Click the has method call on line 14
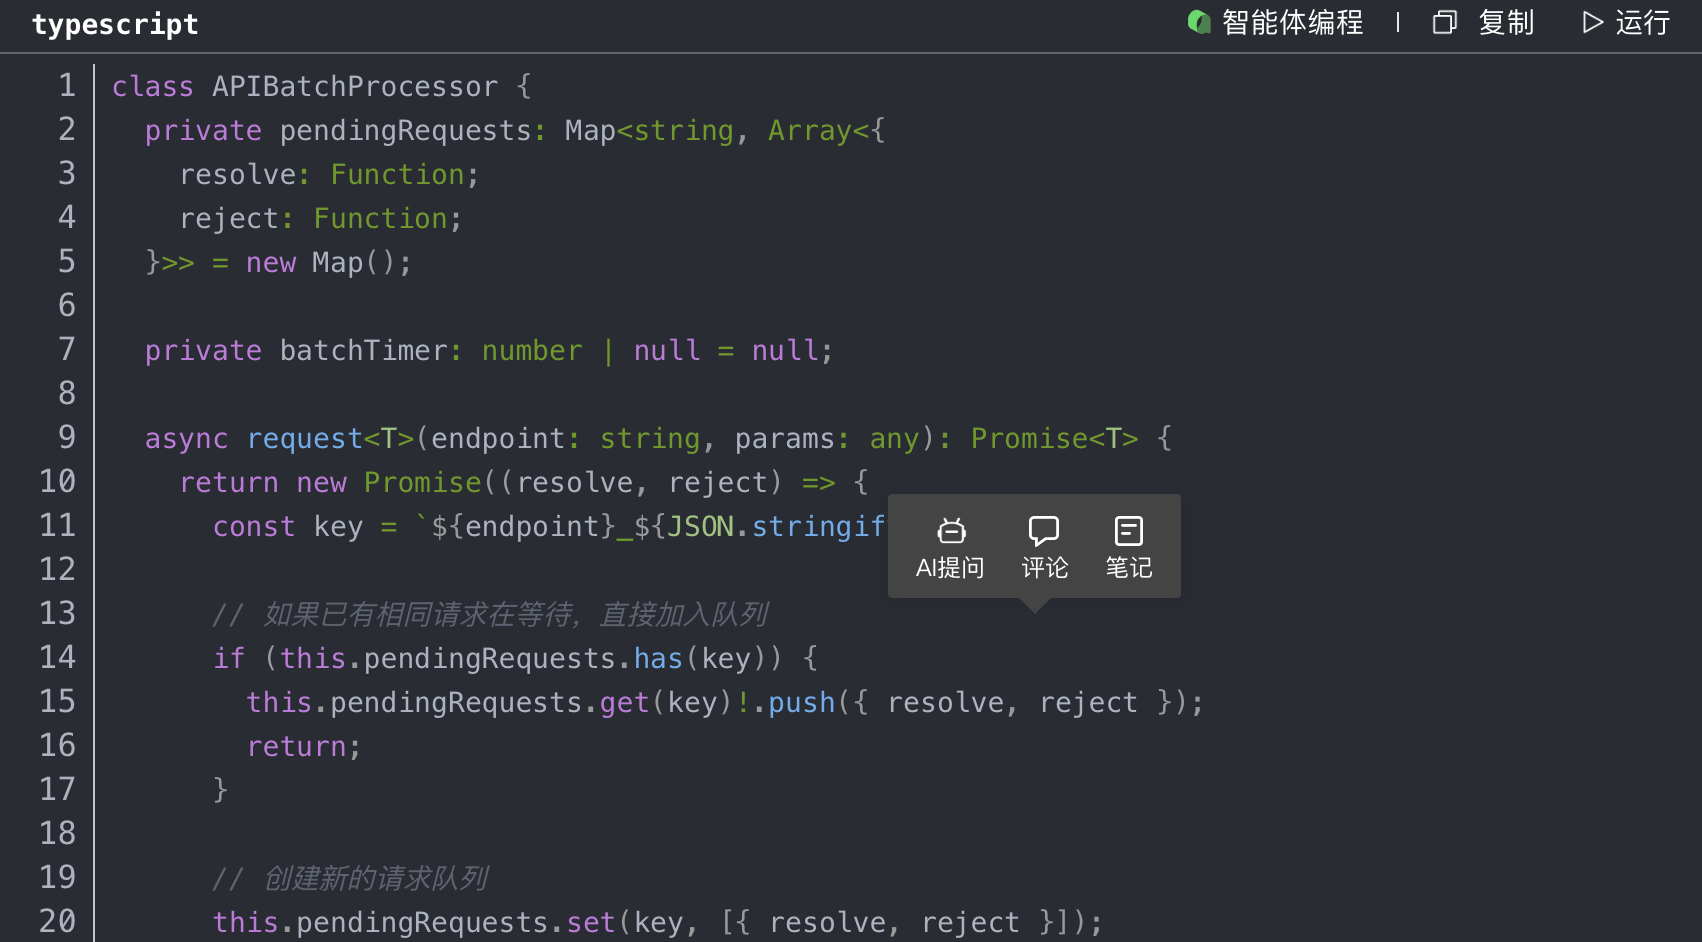1702x942 pixels. point(658,659)
